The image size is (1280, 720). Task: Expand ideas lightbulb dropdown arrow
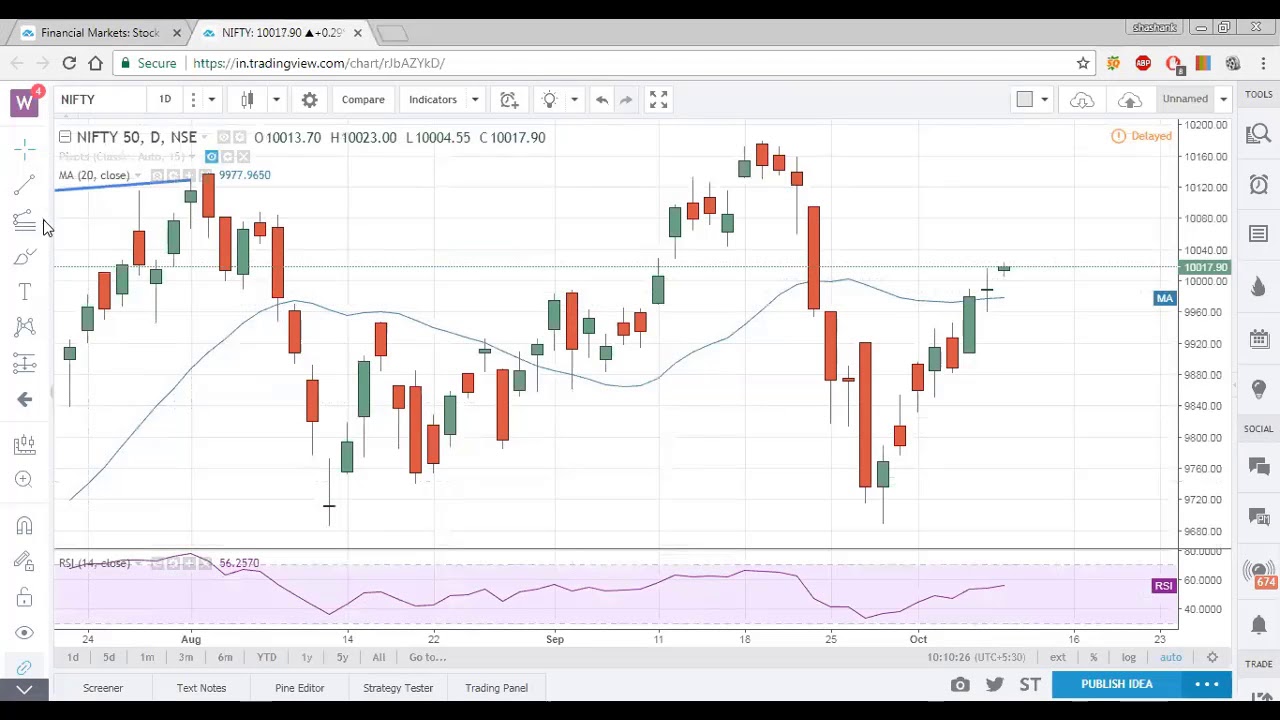tap(574, 99)
